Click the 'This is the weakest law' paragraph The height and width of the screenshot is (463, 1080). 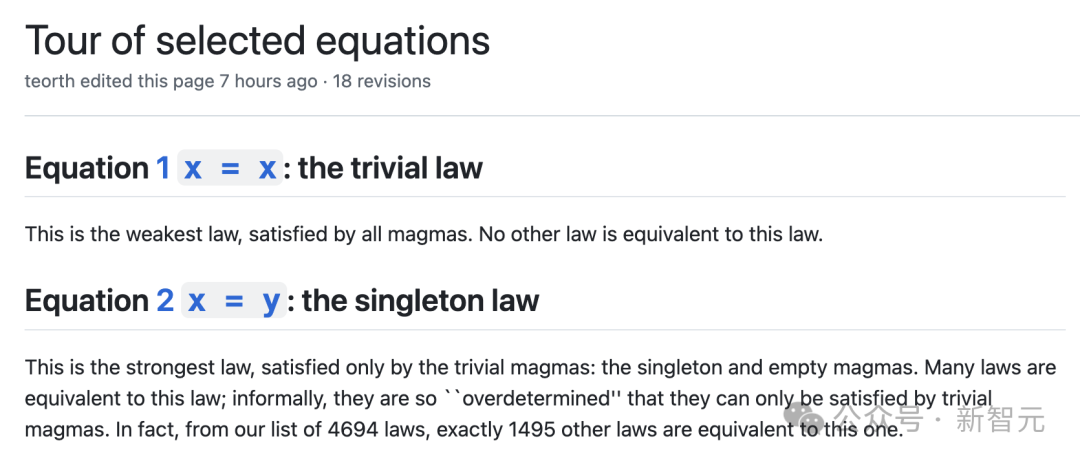pos(425,235)
